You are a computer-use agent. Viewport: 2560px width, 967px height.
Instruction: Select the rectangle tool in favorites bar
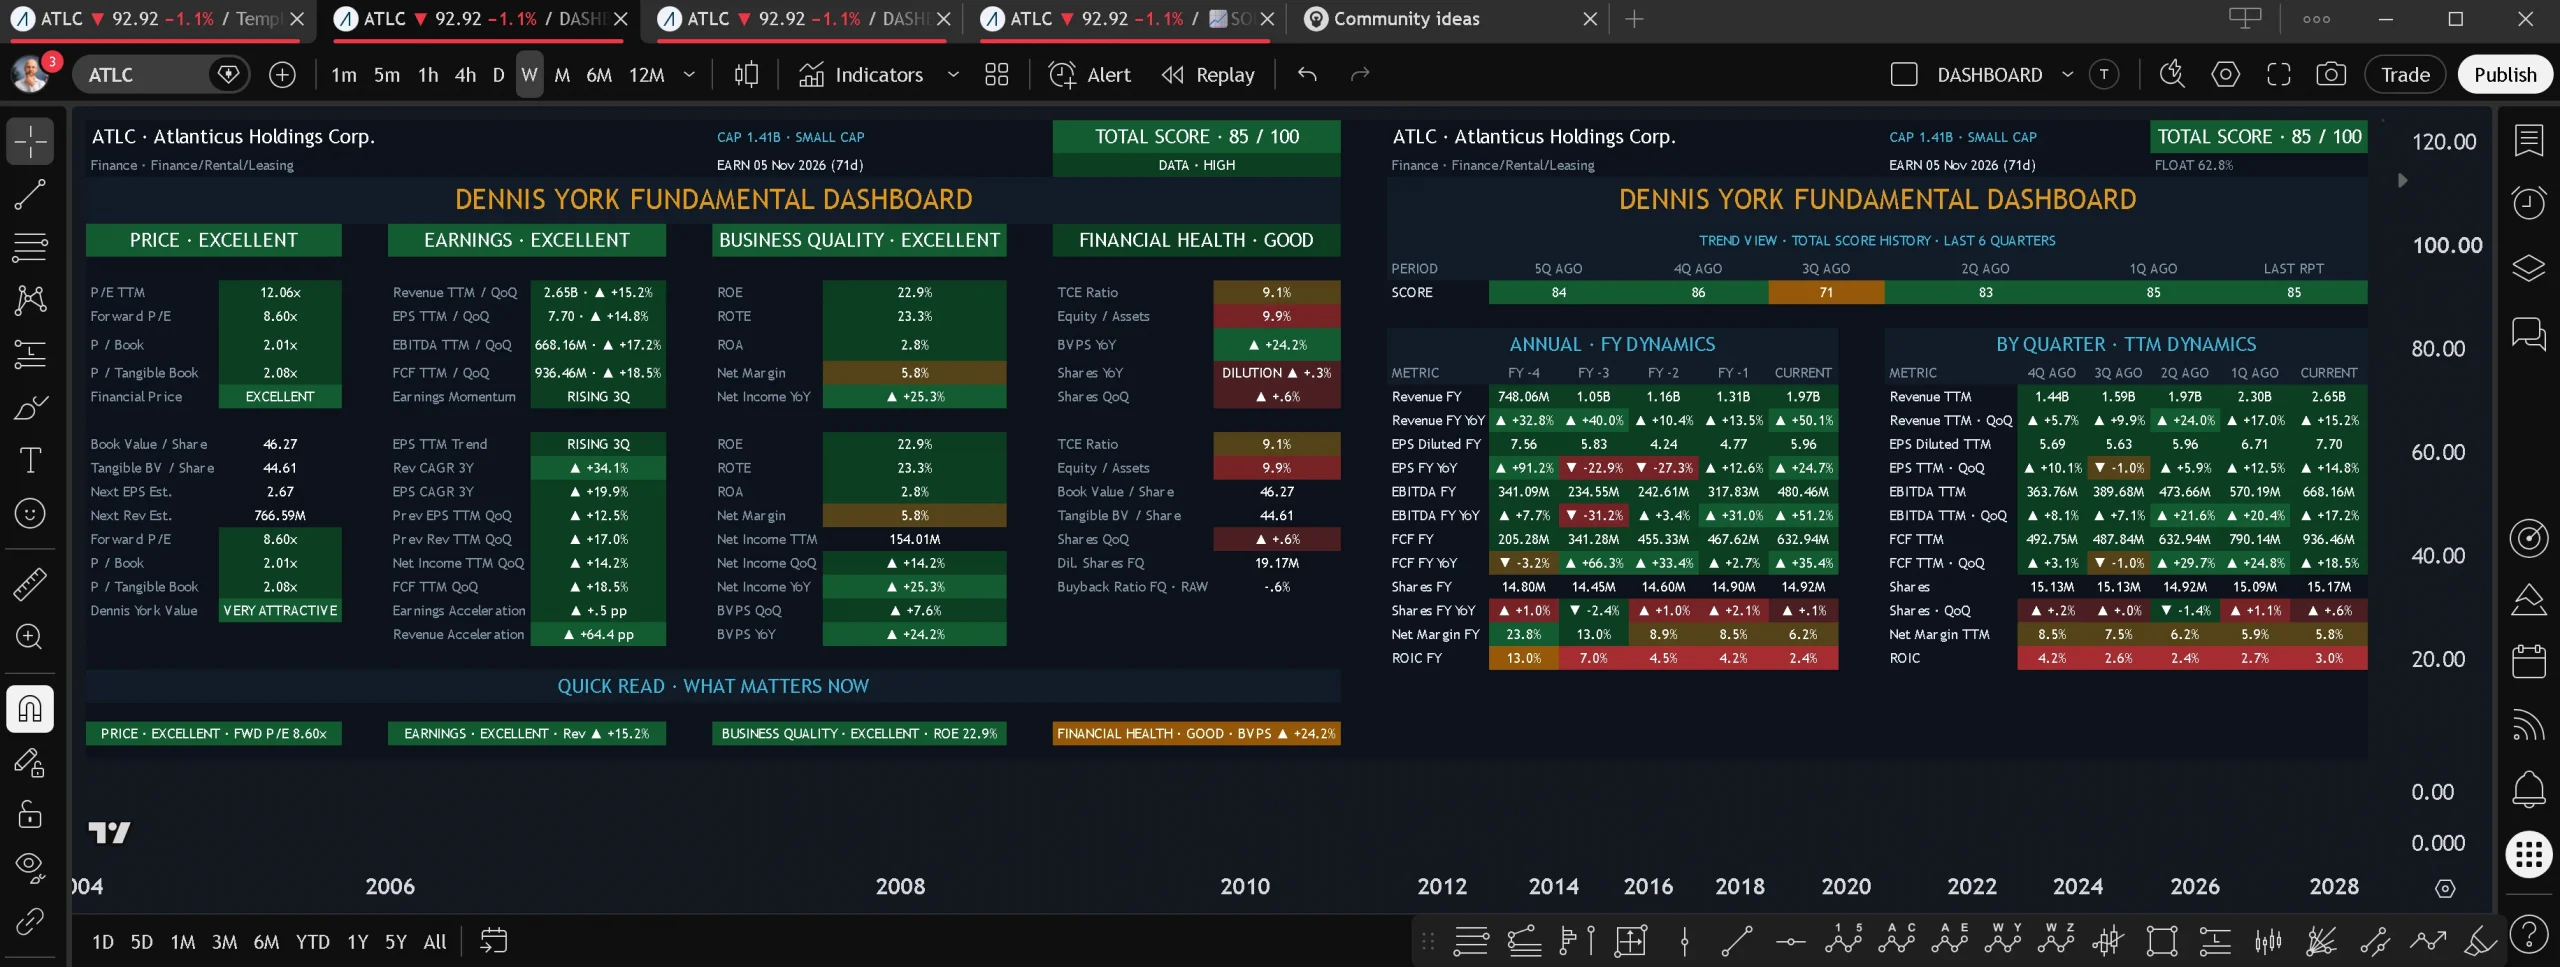2161,940
